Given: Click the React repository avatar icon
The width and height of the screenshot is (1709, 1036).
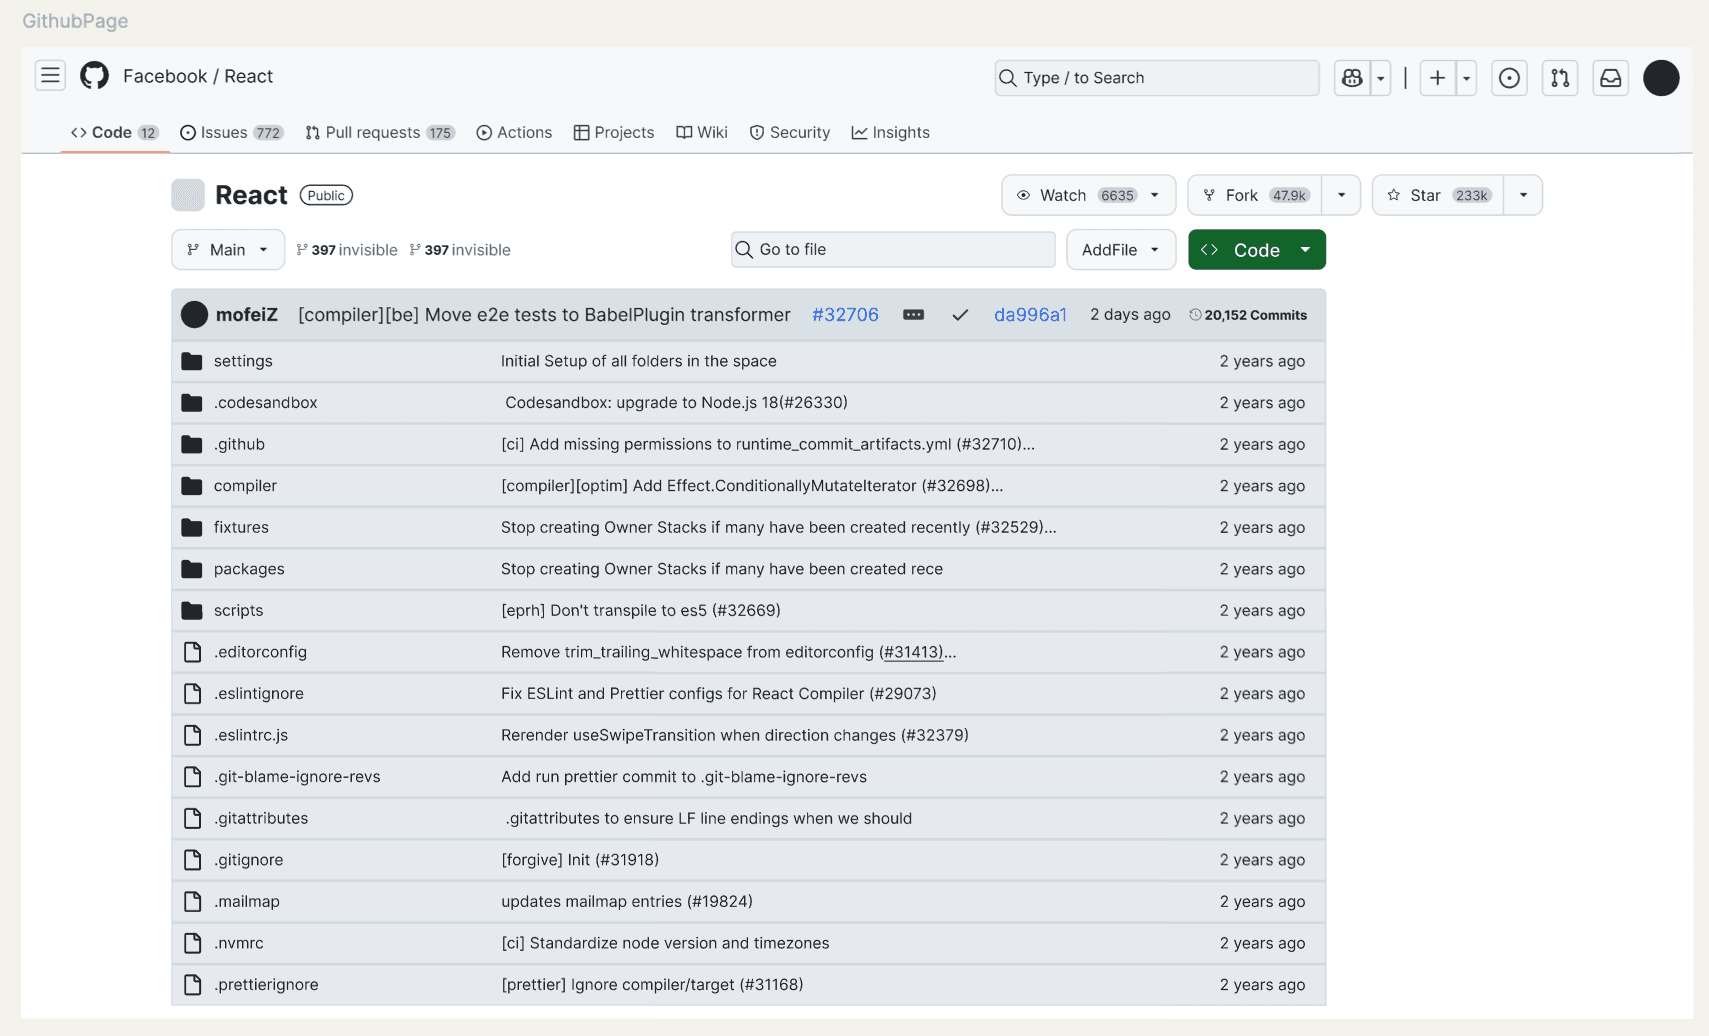Looking at the screenshot, I should tap(188, 195).
